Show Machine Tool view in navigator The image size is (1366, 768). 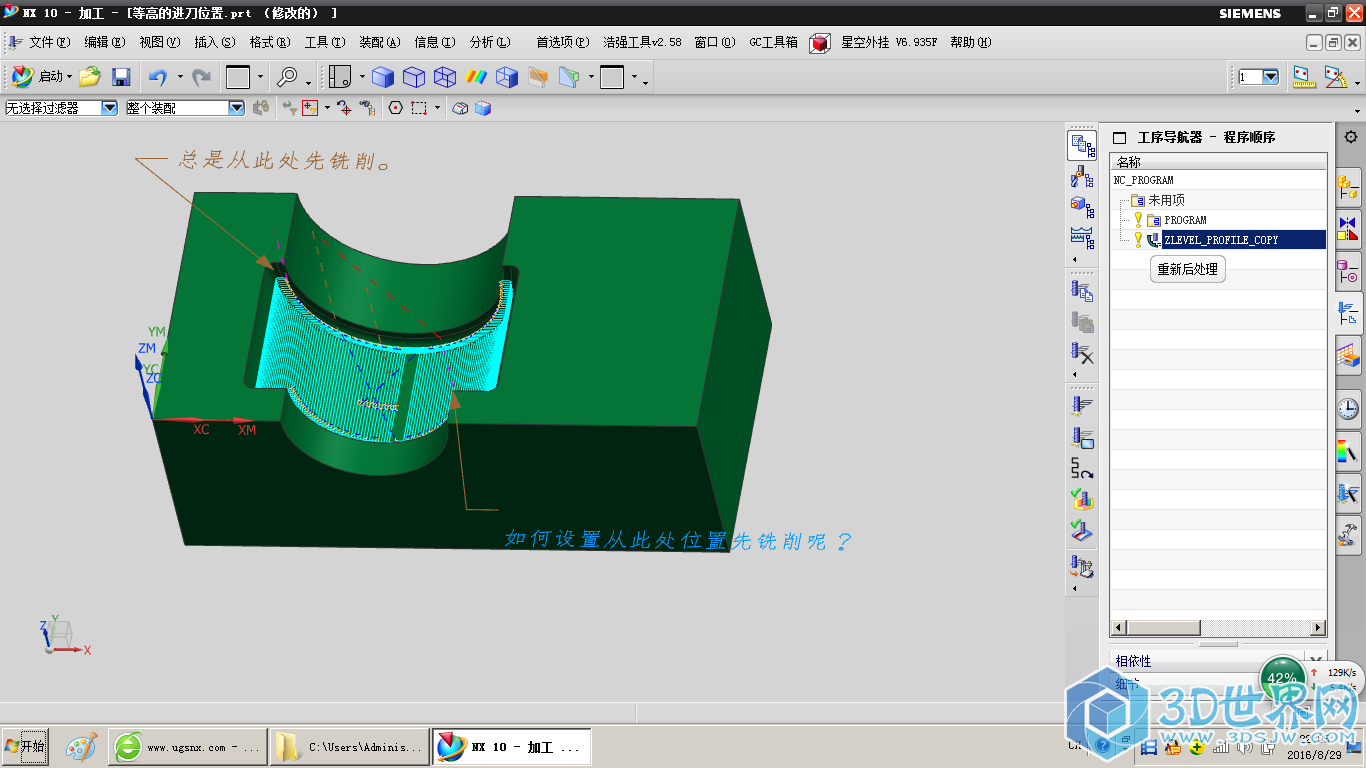pyautogui.click(x=1082, y=178)
